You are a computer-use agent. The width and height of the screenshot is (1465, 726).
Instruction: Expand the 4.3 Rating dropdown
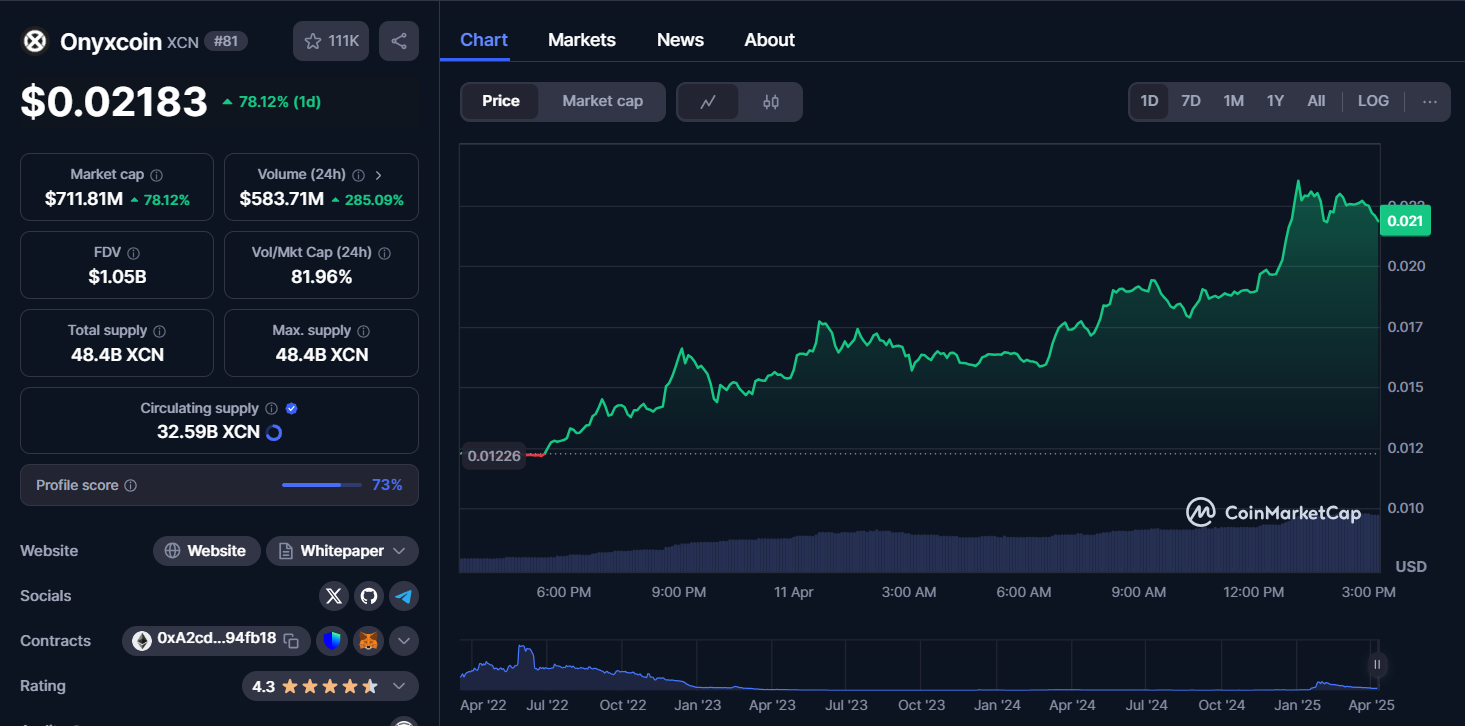(x=399, y=686)
